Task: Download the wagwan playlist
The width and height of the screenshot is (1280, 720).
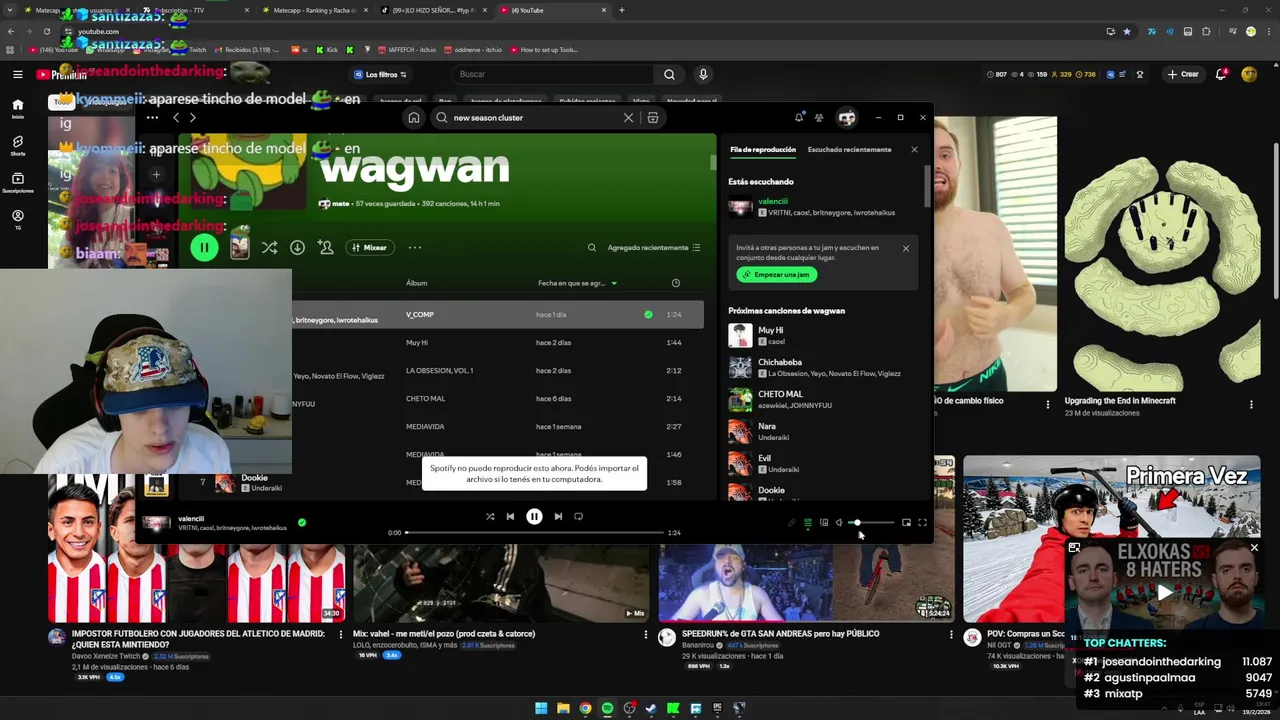Action: [x=297, y=247]
